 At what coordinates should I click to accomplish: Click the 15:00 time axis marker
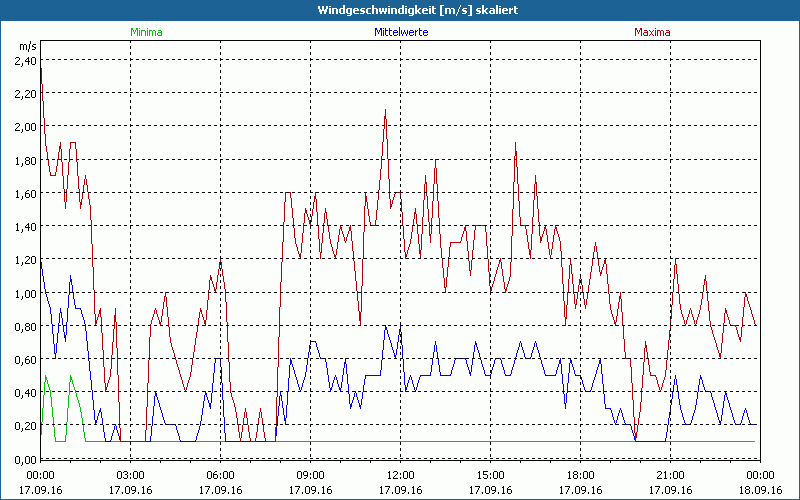click(490, 475)
